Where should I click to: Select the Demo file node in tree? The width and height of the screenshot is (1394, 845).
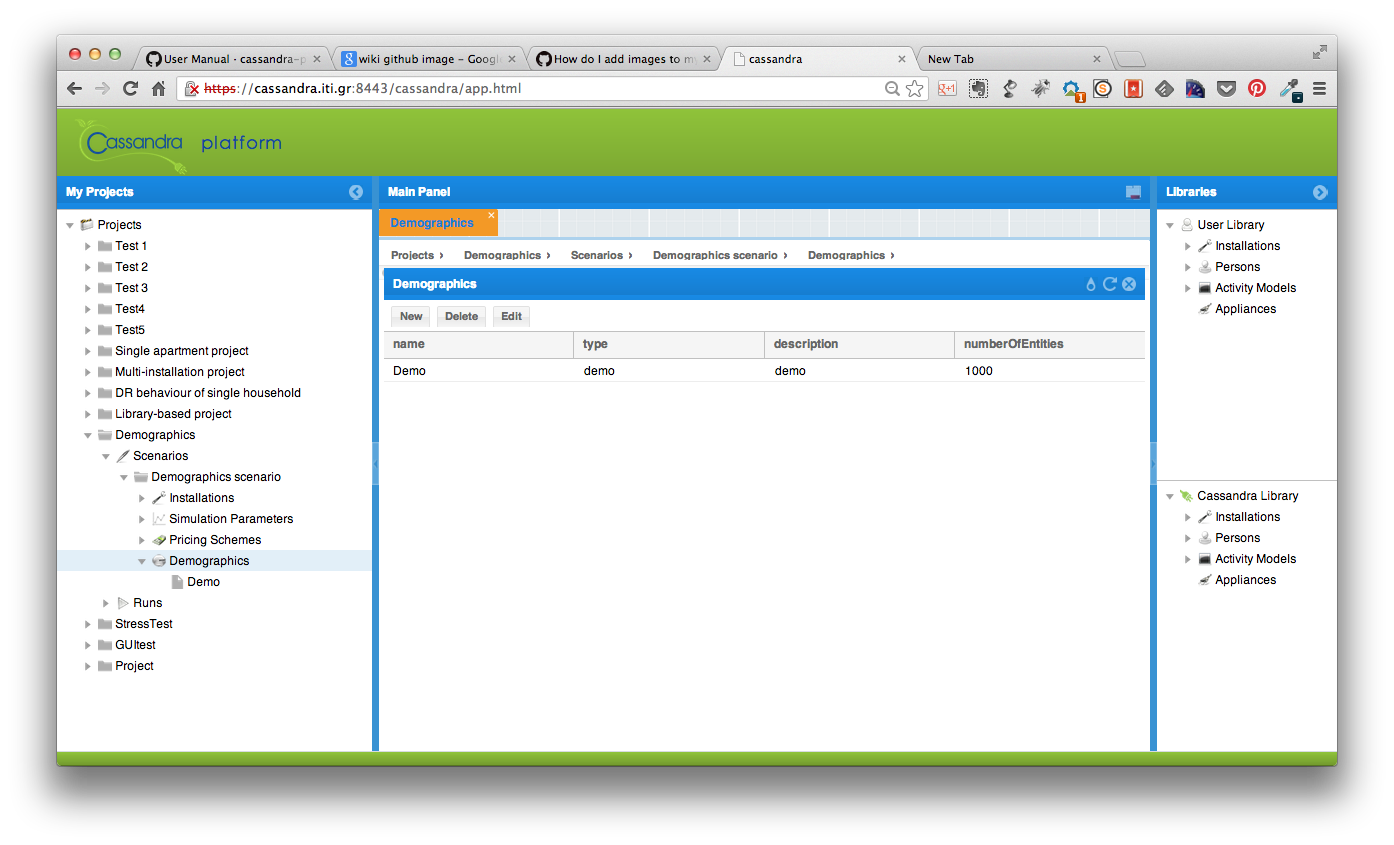click(x=203, y=582)
